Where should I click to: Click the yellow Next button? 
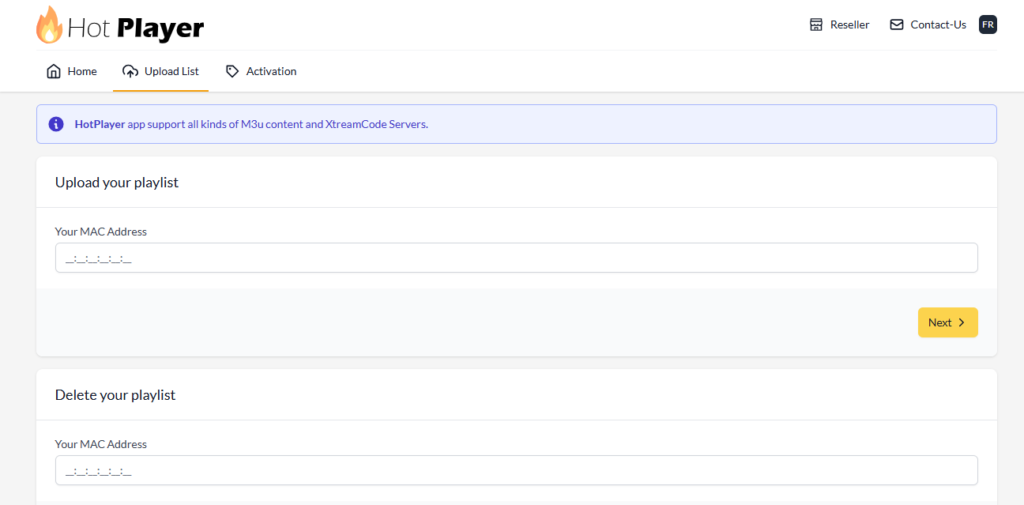(948, 322)
